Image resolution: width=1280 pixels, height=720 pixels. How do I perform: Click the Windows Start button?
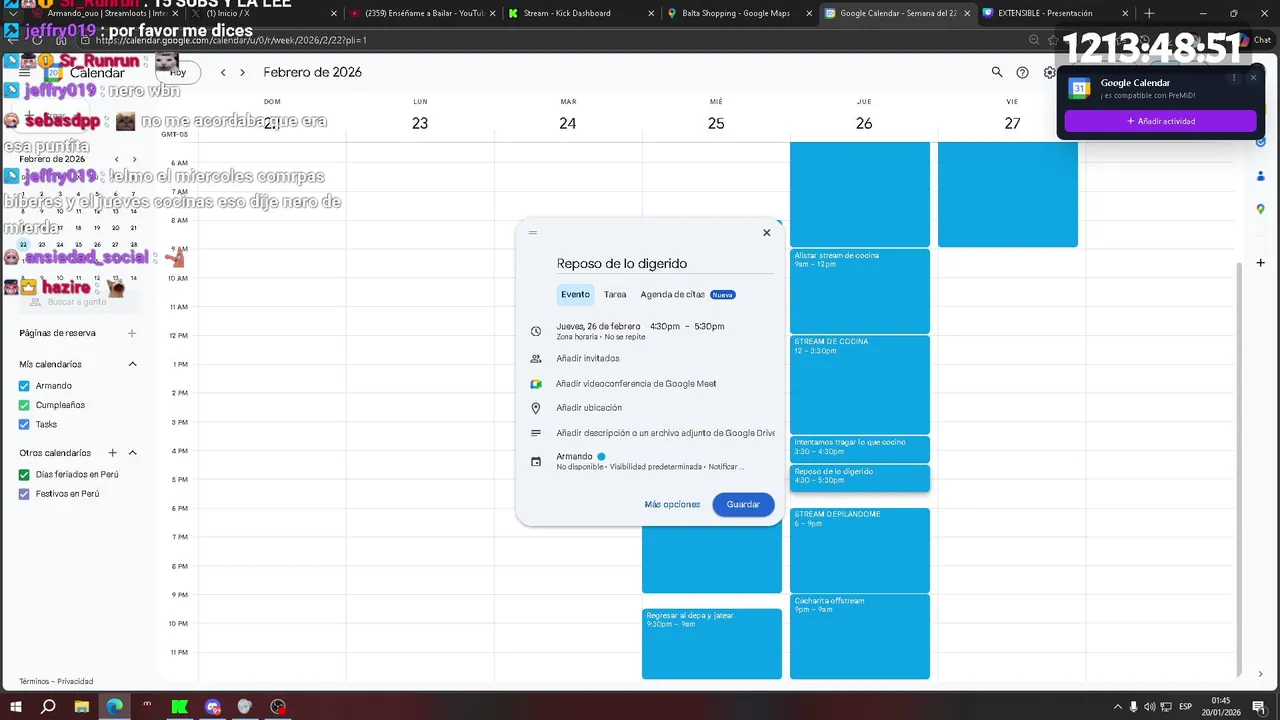pyautogui.click(x=15, y=707)
